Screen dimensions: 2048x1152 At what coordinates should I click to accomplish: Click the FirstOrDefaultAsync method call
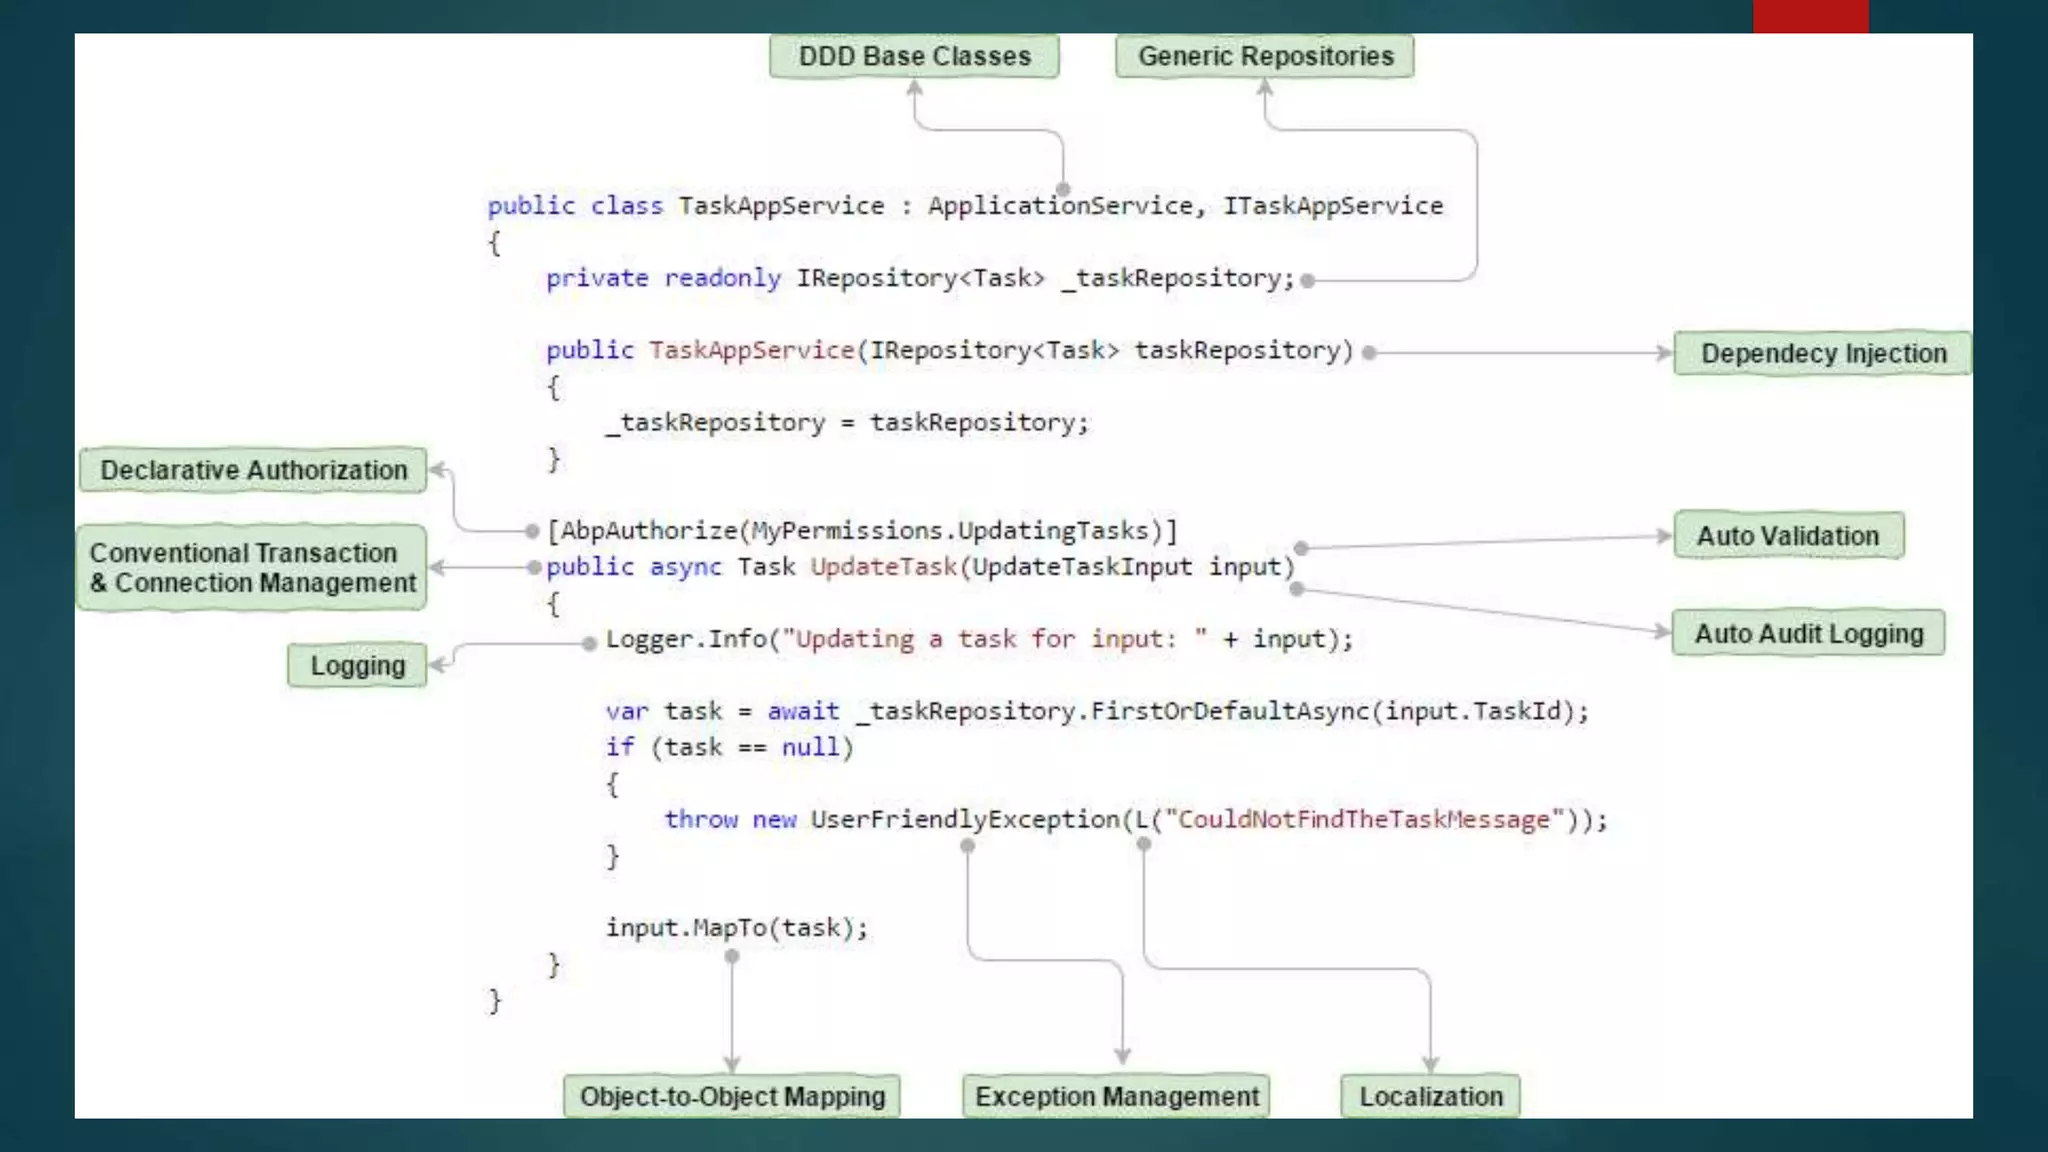pos(1229,711)
